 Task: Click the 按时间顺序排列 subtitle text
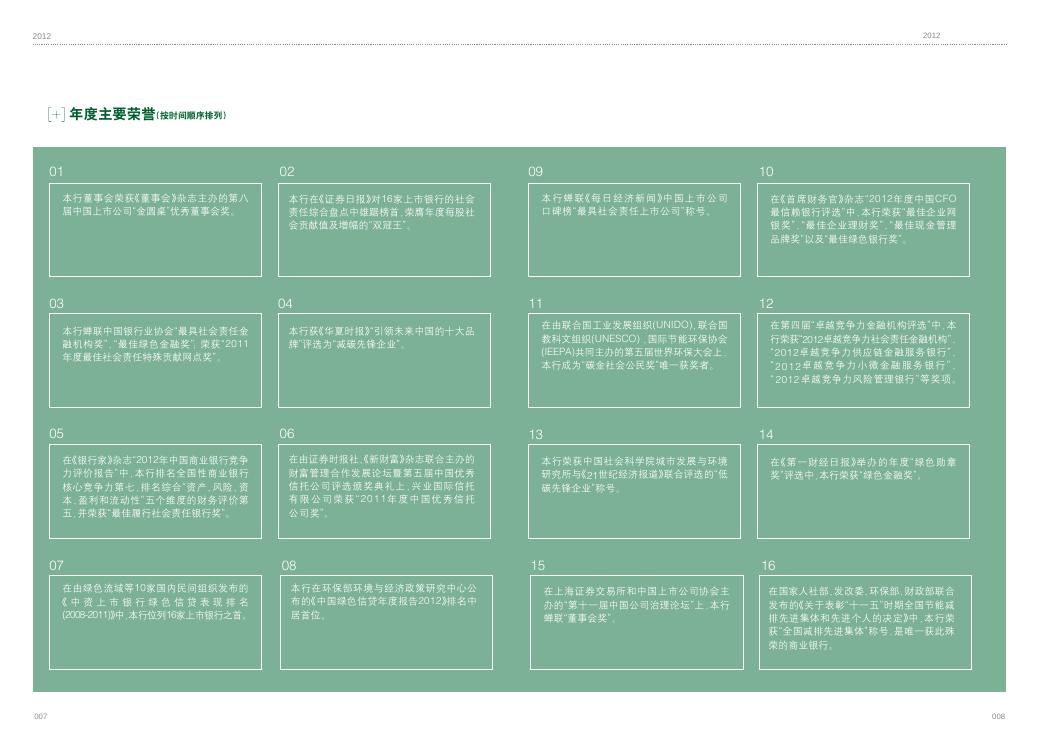(192, 116)
